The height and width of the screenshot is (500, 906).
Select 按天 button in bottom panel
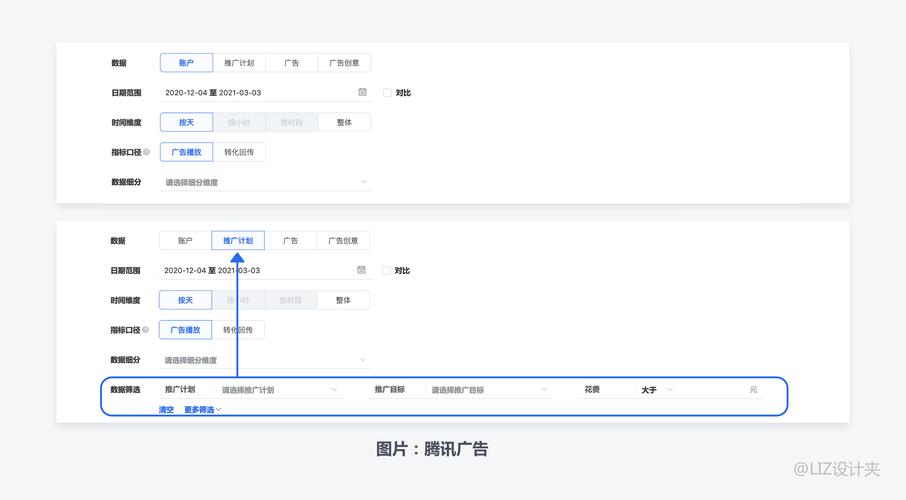click(x=185, y=300)
